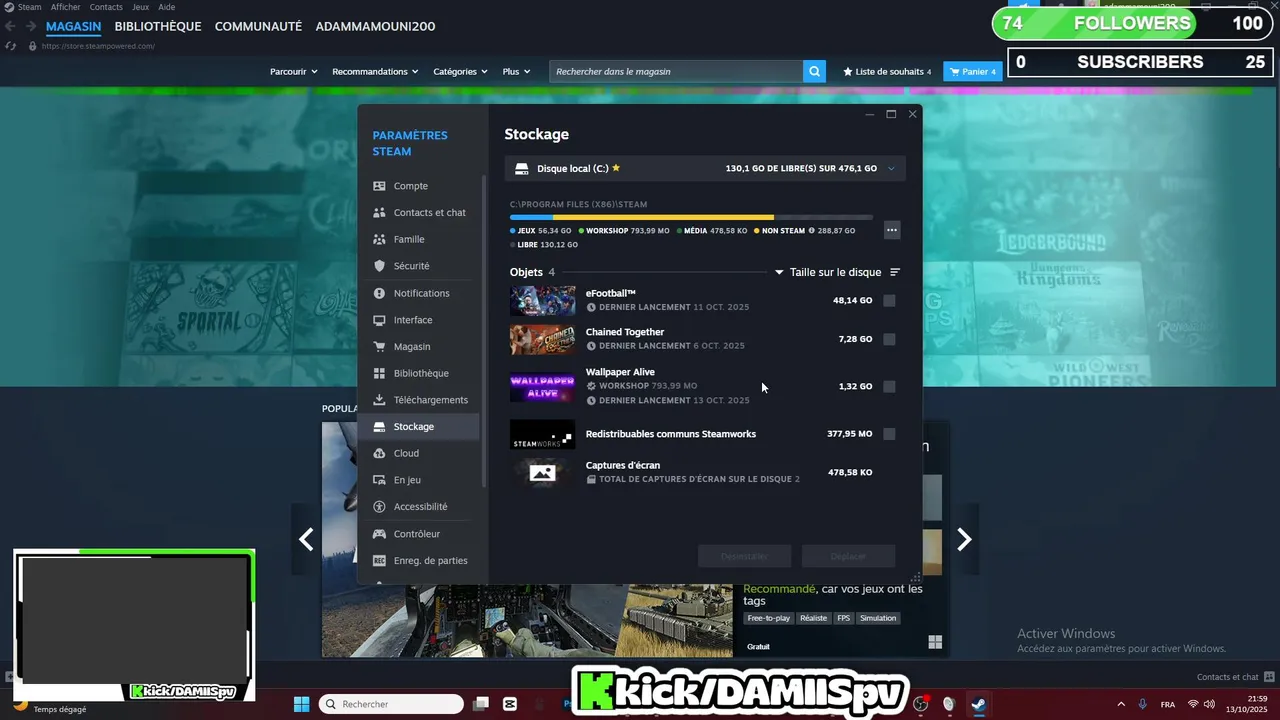Check the Redistribuables communs Steamworks checkbox

(x=890, y=434)
